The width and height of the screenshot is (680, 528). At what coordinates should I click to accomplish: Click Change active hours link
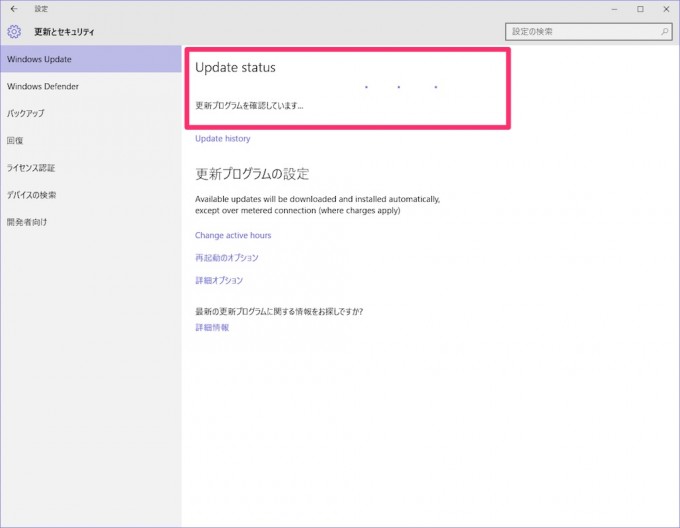233,235
